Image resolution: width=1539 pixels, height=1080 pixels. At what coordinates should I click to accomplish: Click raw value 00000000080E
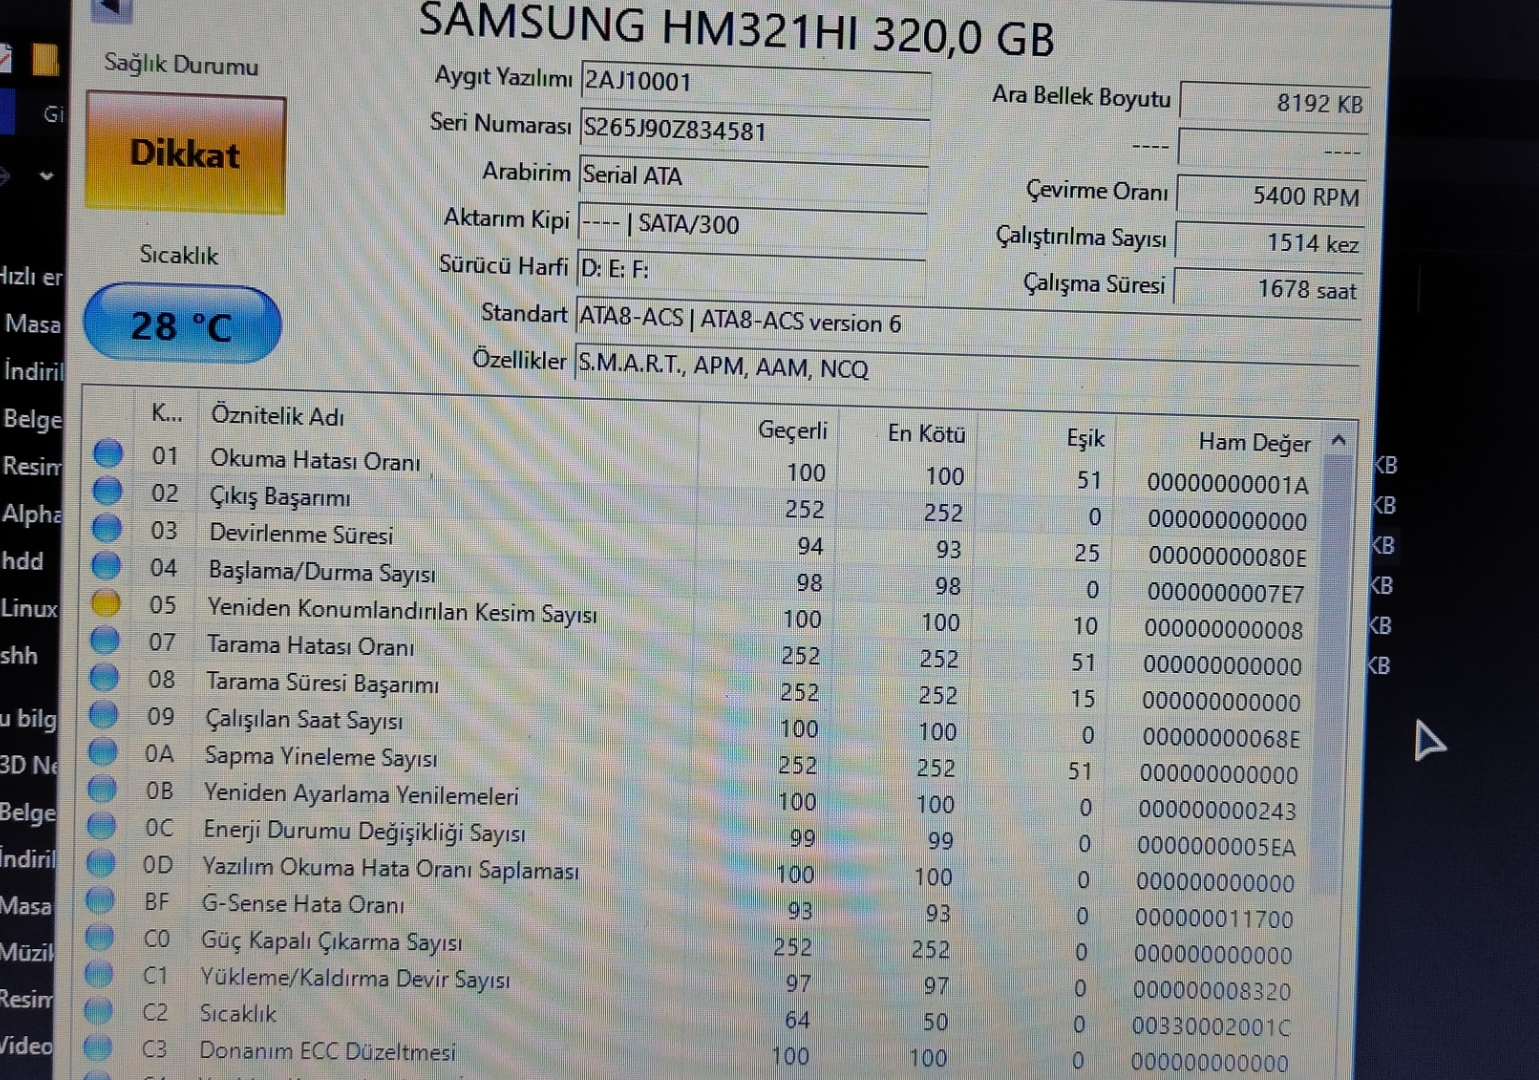pos(1227,556)
